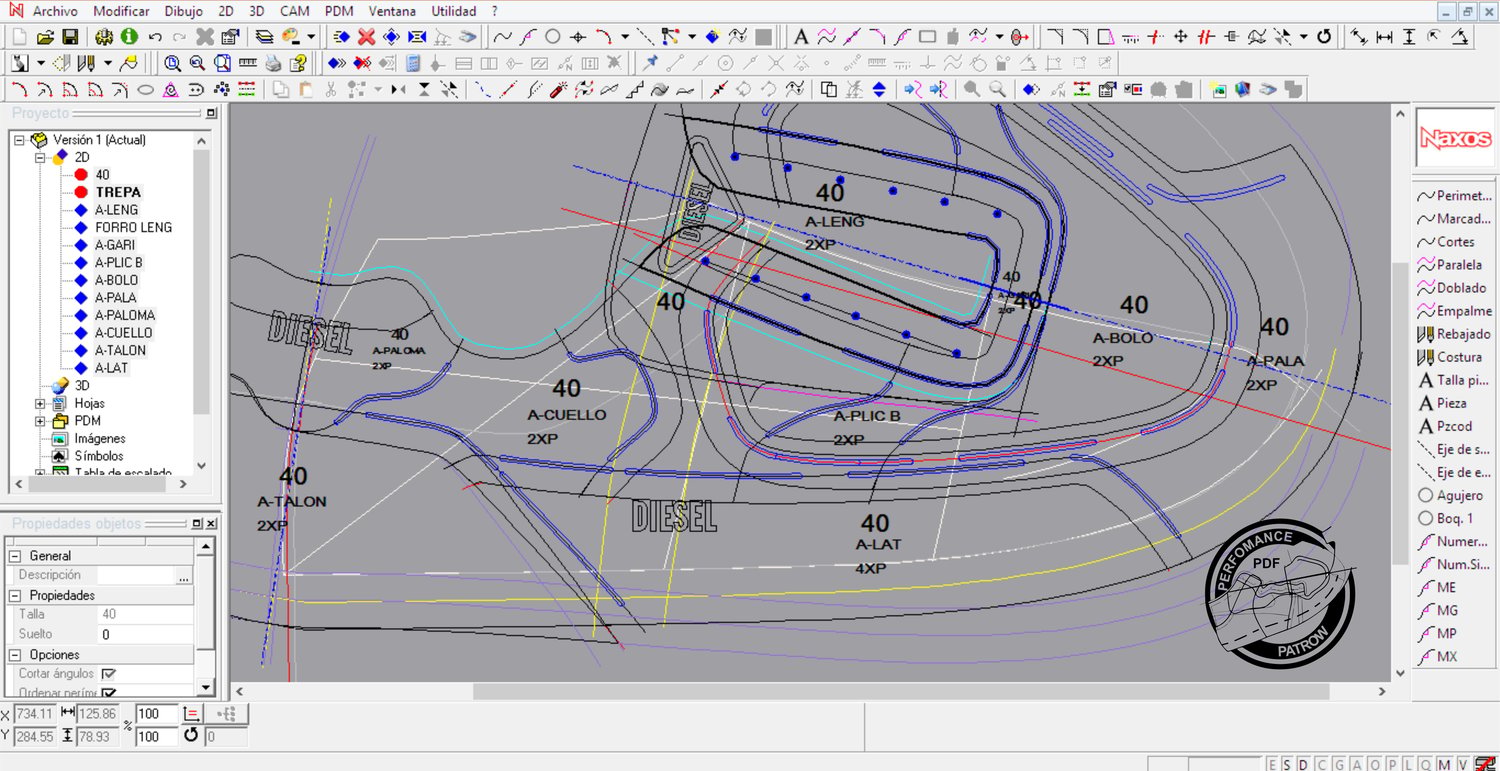Undo the last action
1500x771 pixels.
pos(155,37)
